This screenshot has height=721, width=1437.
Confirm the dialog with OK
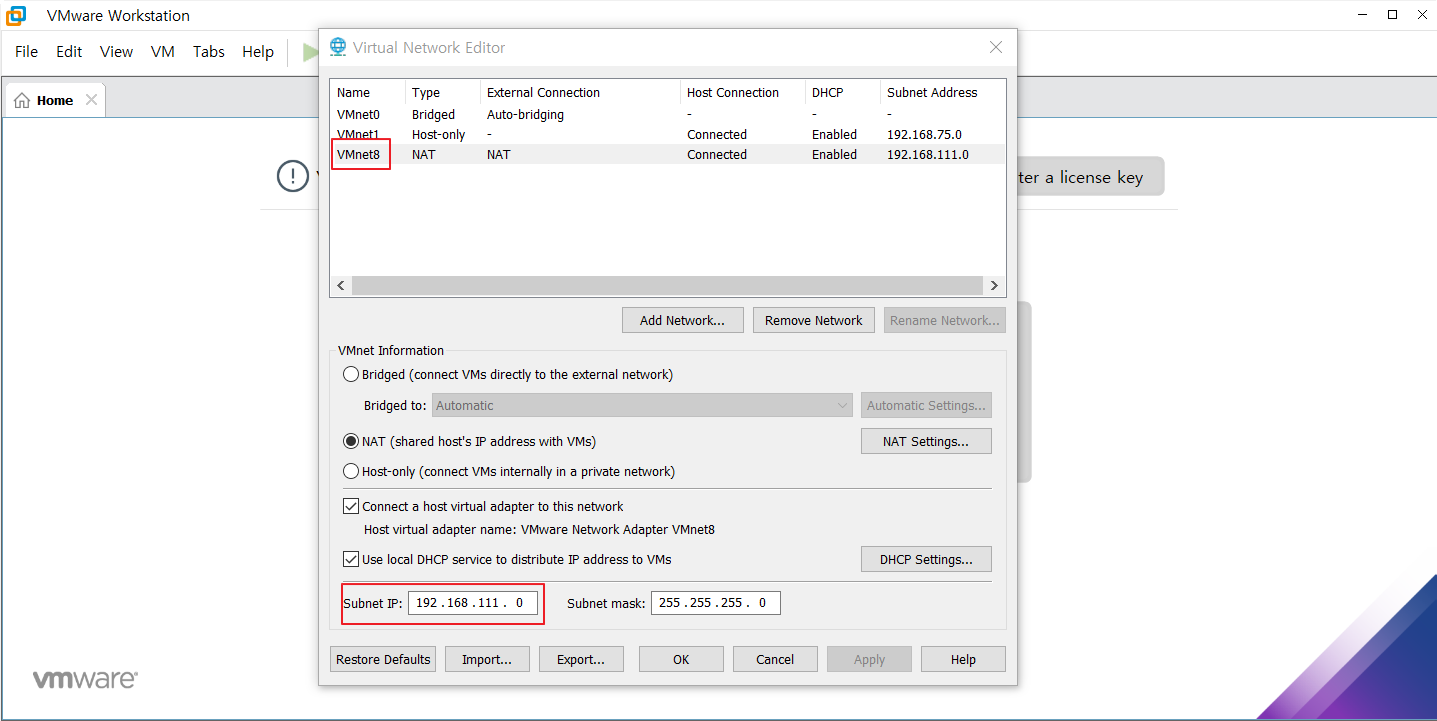click(681, 659)
